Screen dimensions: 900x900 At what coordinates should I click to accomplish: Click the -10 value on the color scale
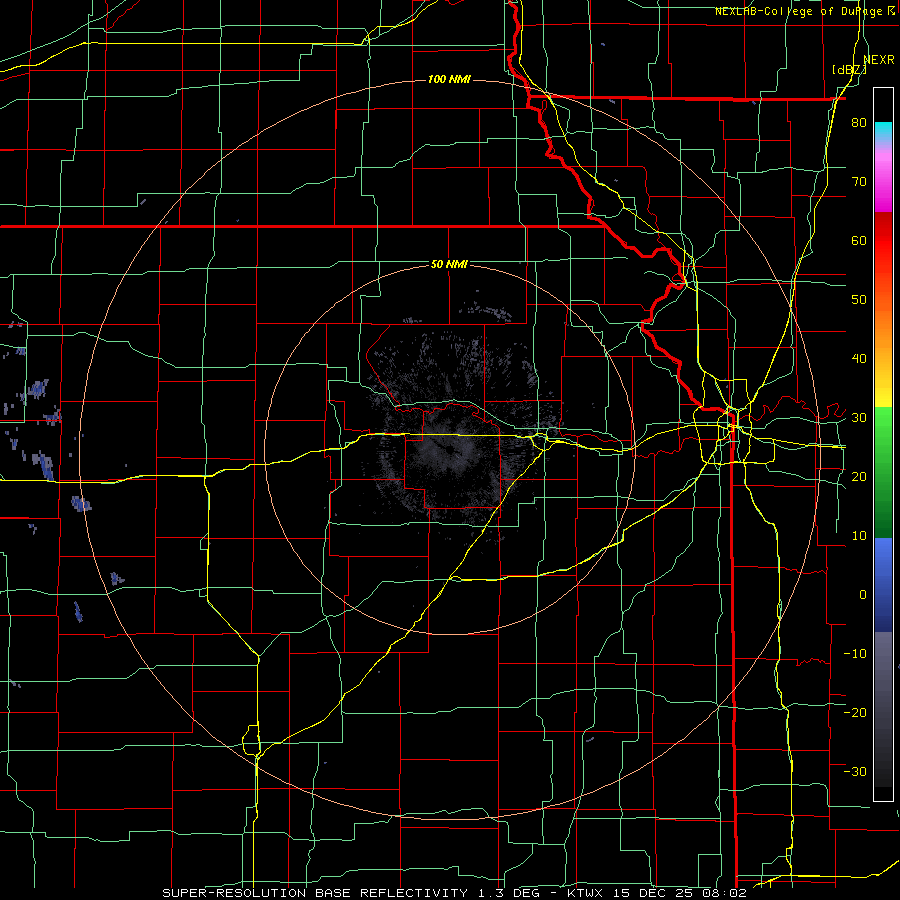[x=855, y=653]
